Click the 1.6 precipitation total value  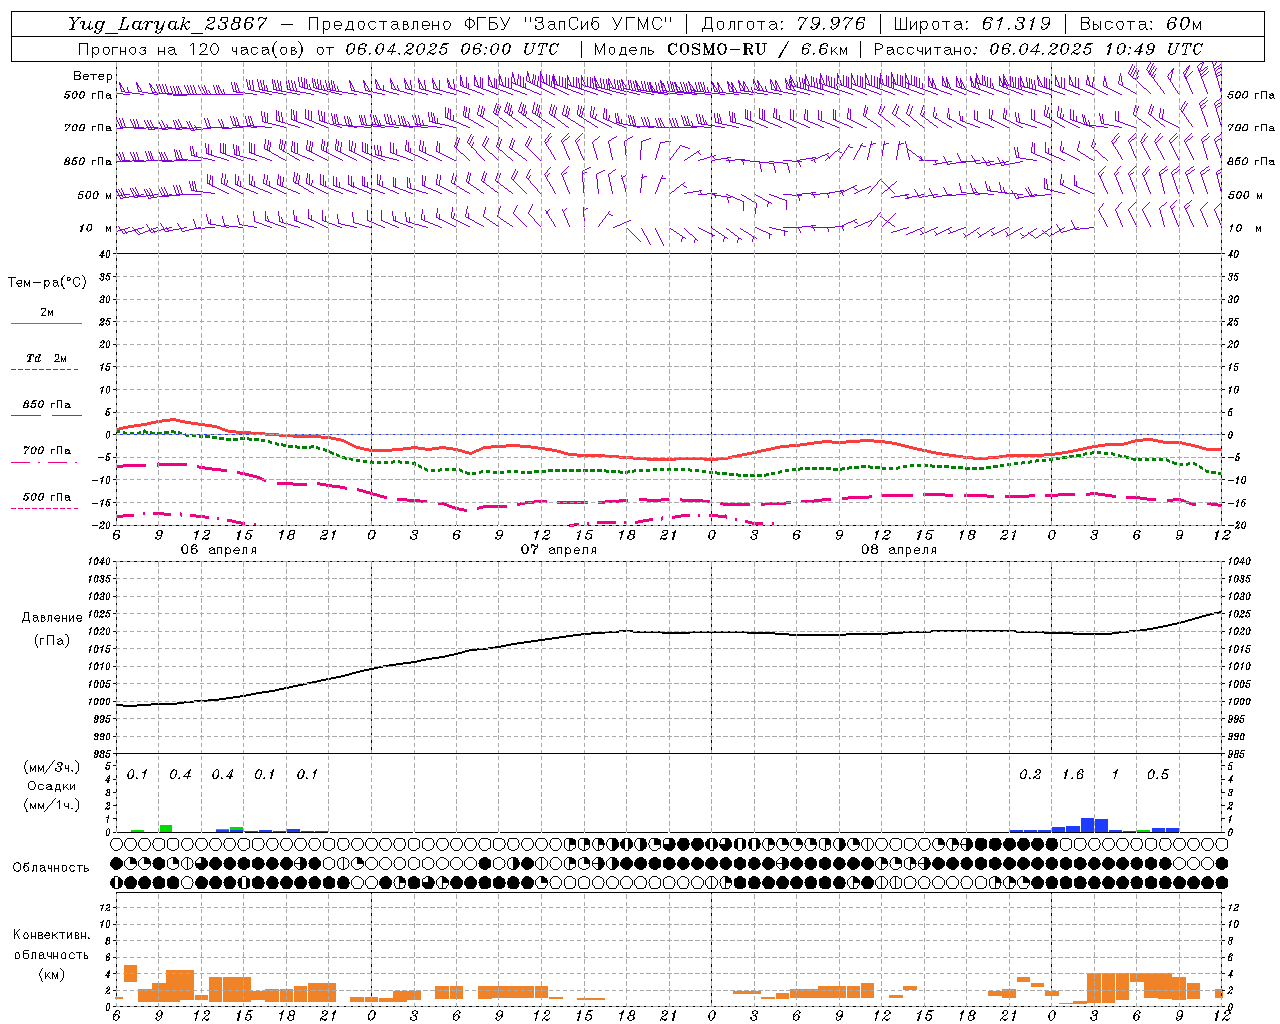[x=1073, y=775]
